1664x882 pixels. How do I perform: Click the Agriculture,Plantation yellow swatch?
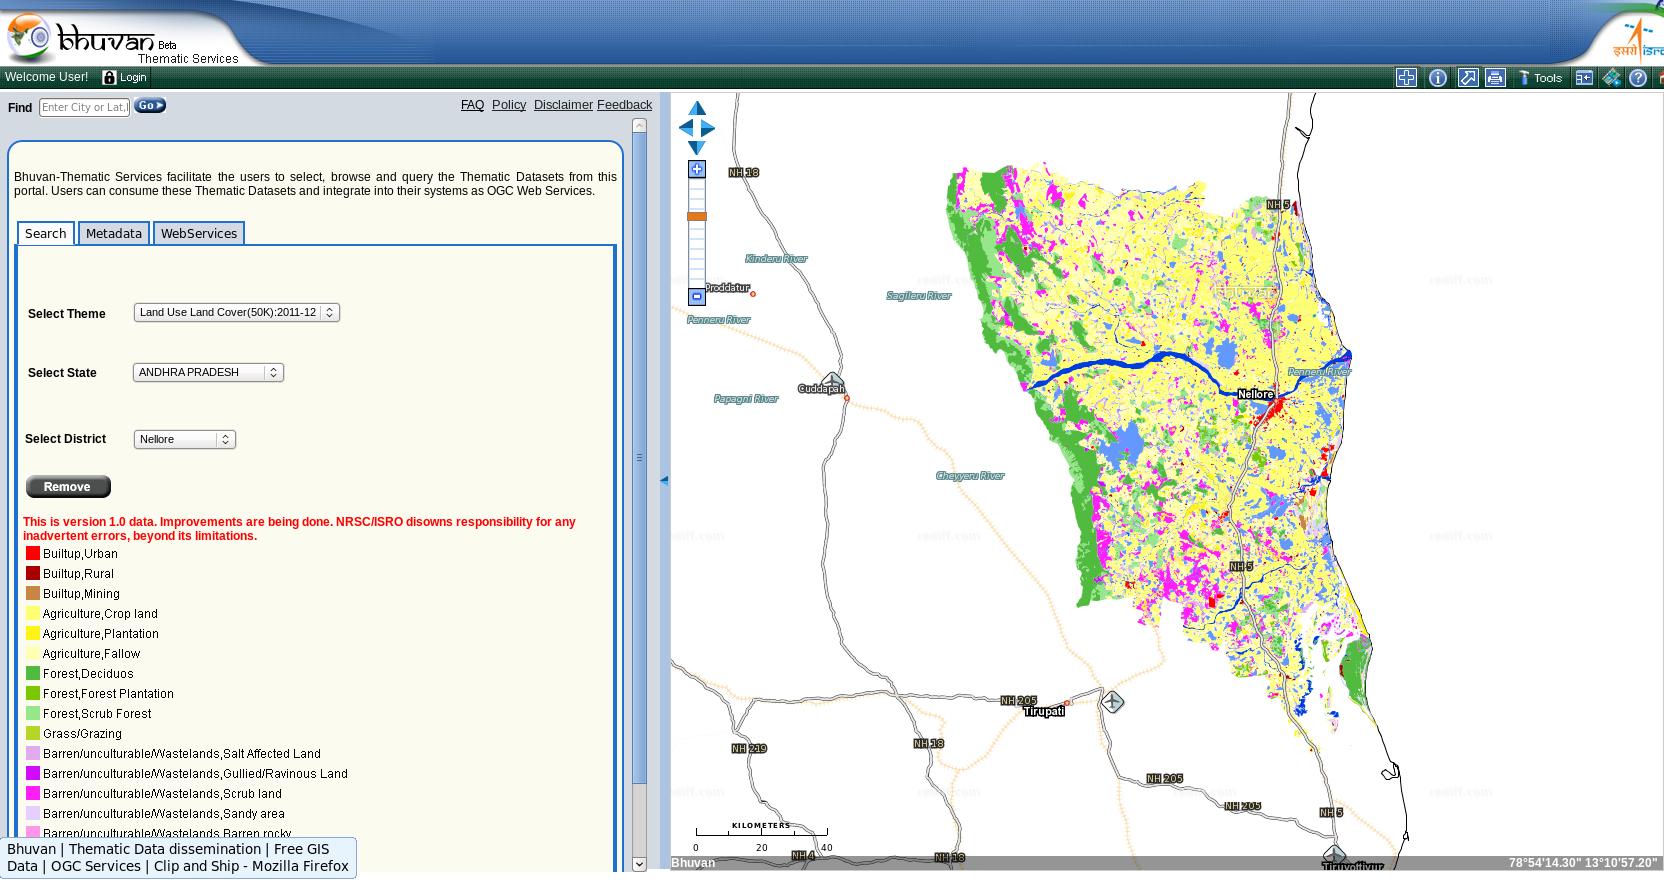click(33, 633)
